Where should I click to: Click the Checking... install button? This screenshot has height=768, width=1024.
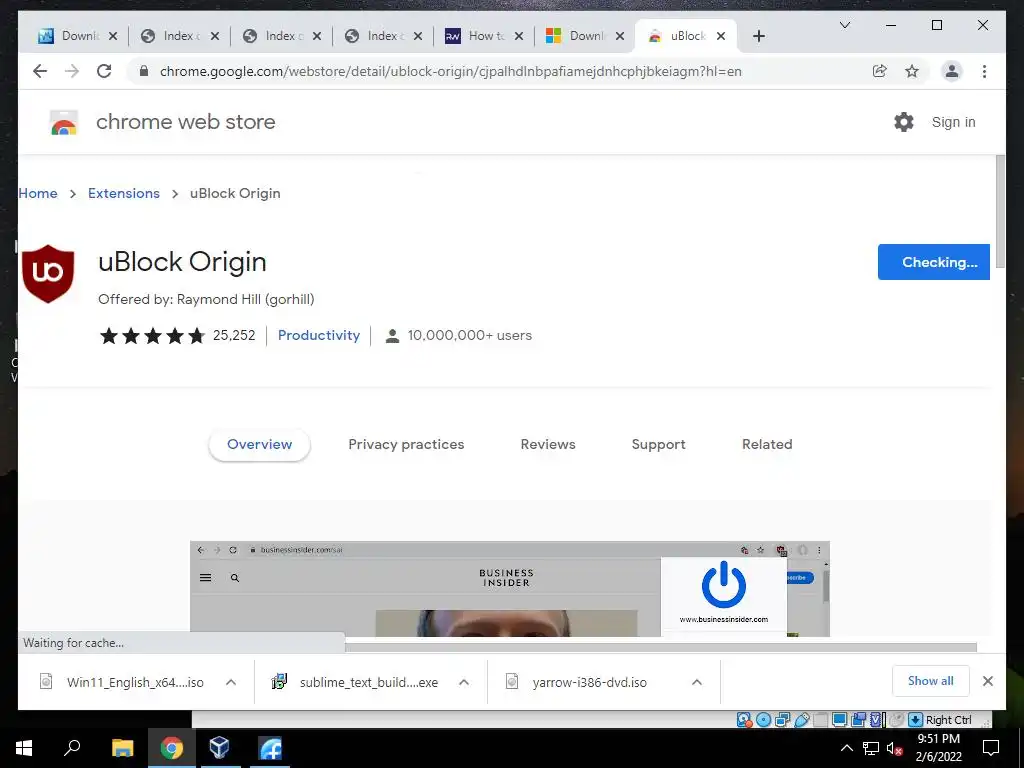point(933,262)
